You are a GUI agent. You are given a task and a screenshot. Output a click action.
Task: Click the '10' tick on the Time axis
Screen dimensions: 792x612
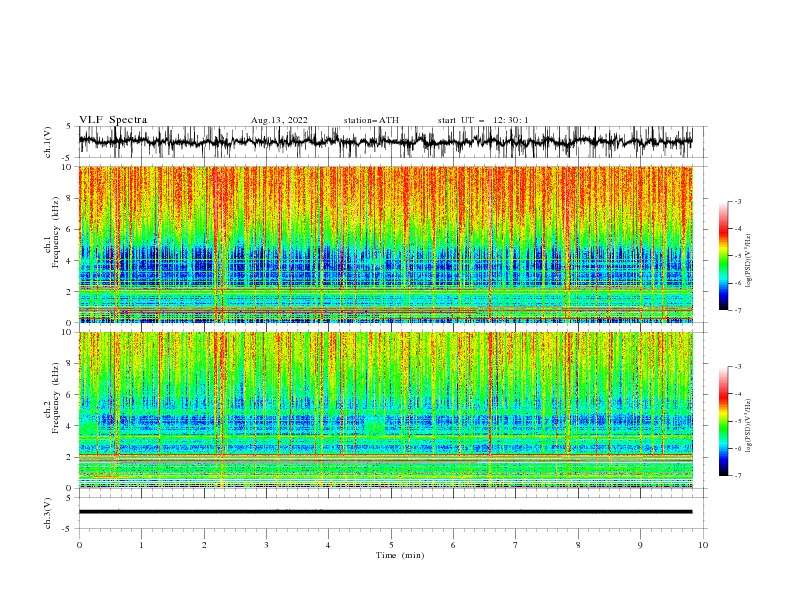[703, 545]
